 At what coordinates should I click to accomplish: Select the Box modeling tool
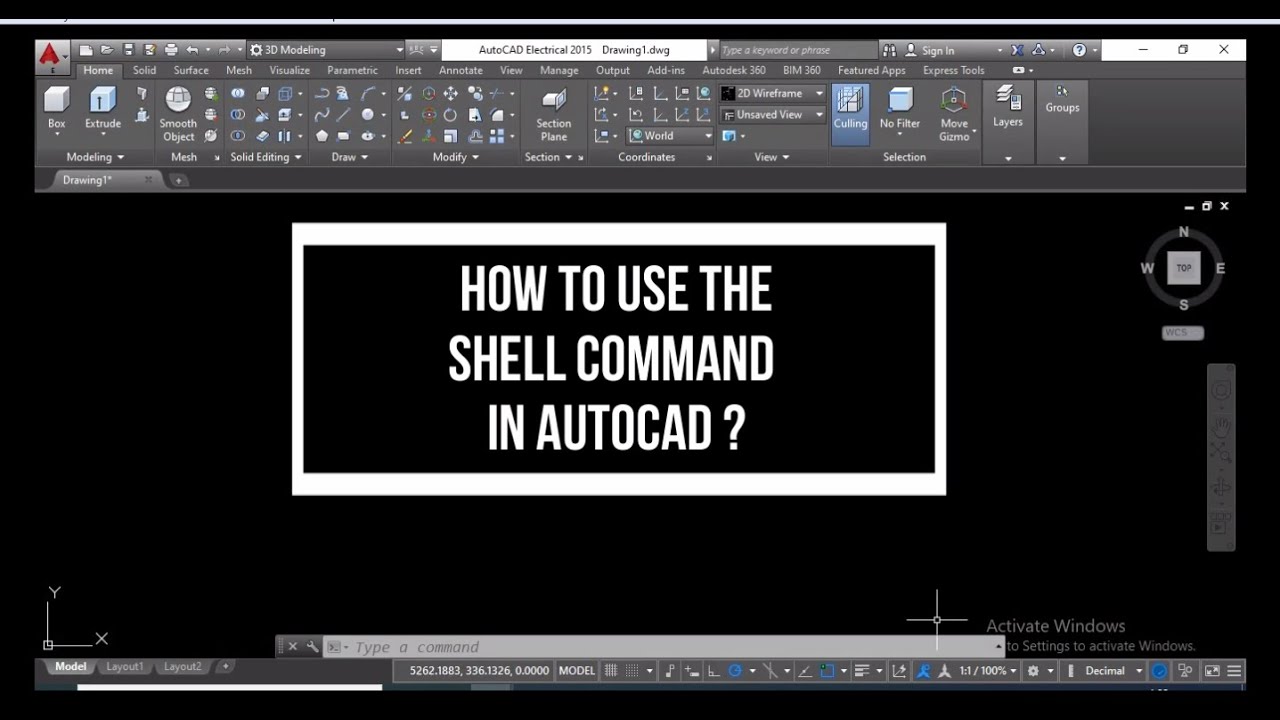point(56,108)
